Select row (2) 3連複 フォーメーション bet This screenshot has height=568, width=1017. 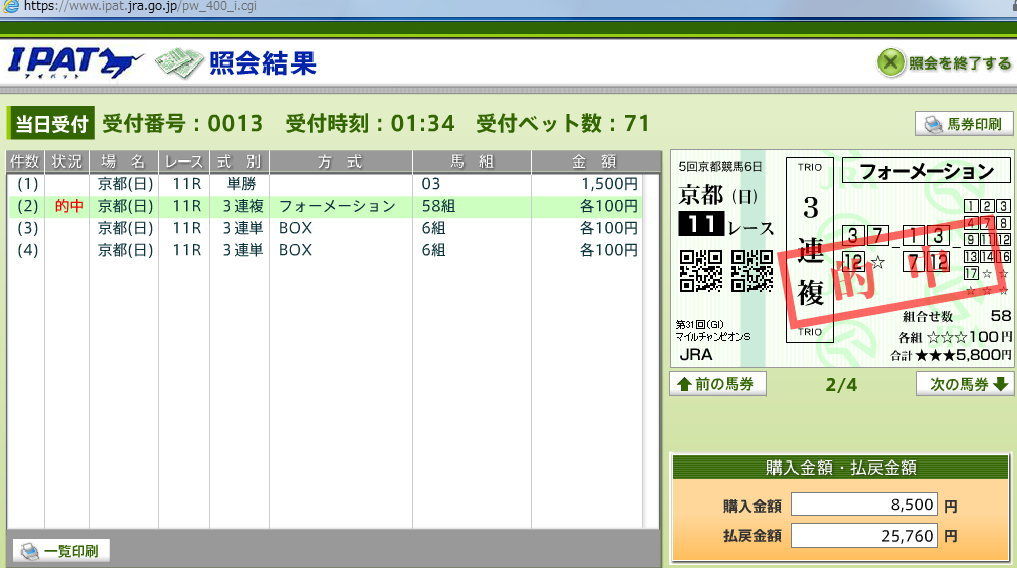[x=324, y=206]
